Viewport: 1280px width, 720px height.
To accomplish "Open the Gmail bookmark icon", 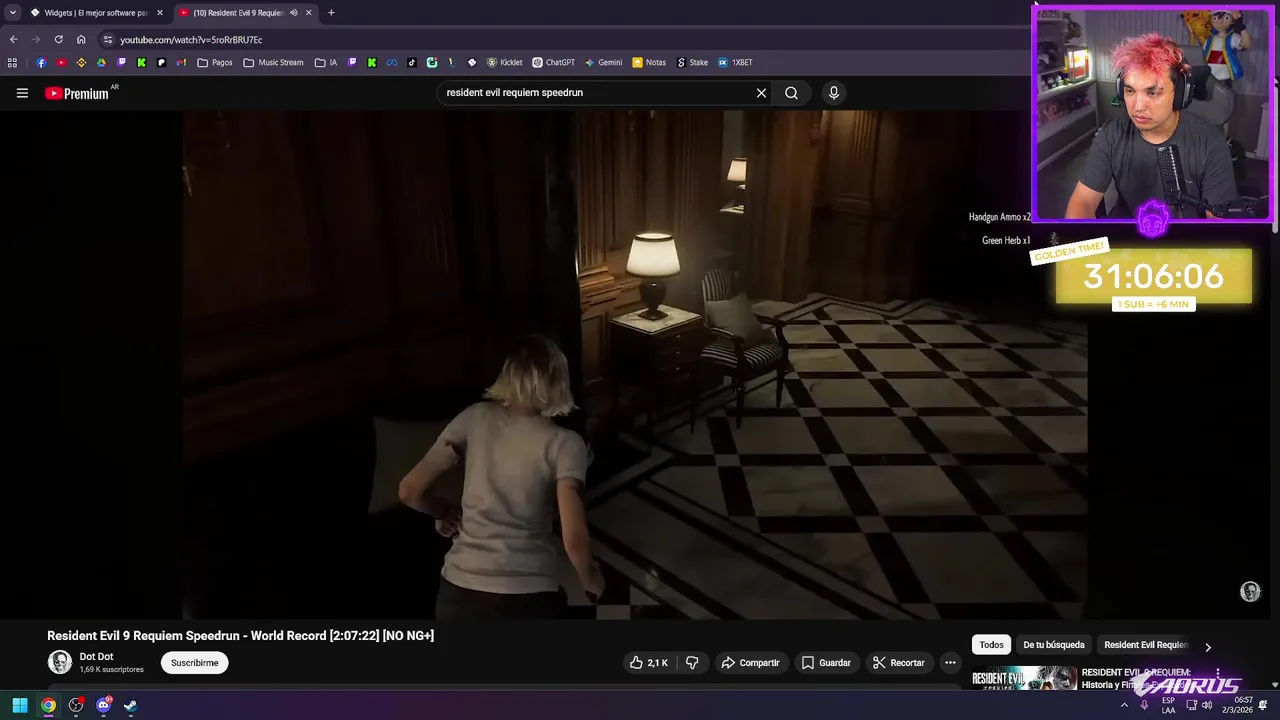I will (x=181, y=62).
